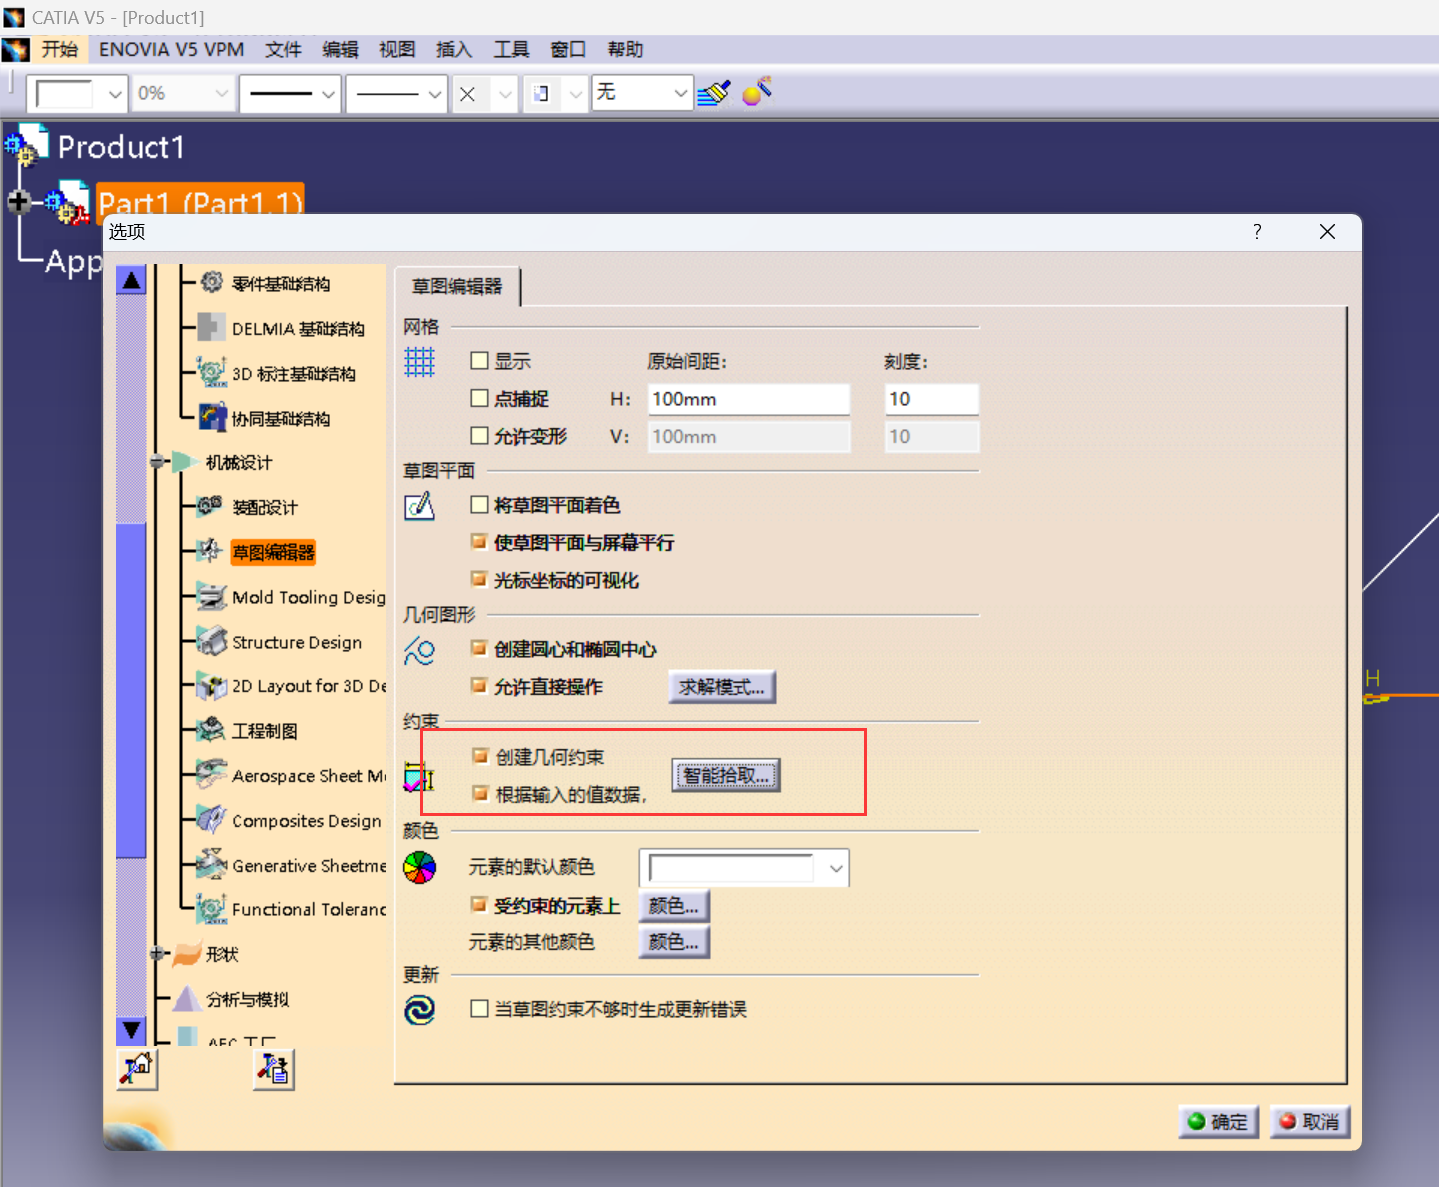Click the painter brush icon in toolbar
The height and width of the screenshot is (1187, 1439).
[714, 93]
